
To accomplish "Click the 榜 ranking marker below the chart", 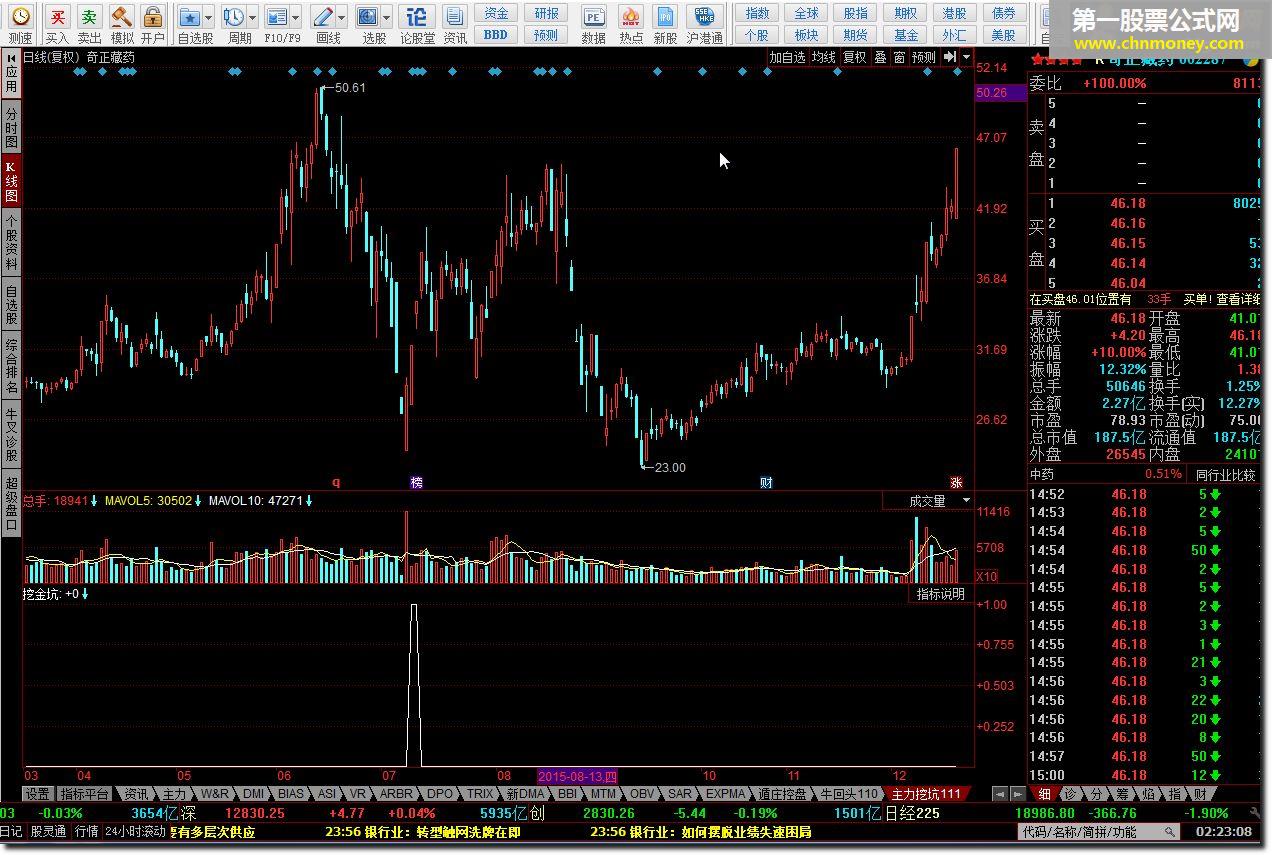I will pyautogui.click(x=417, y=483).
